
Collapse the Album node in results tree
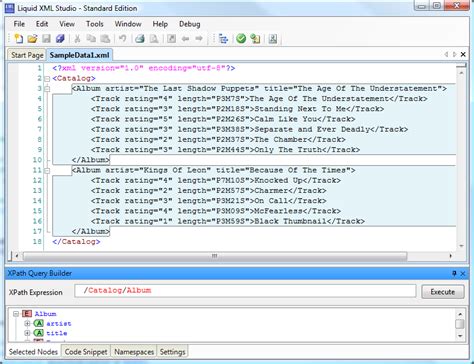16,314
